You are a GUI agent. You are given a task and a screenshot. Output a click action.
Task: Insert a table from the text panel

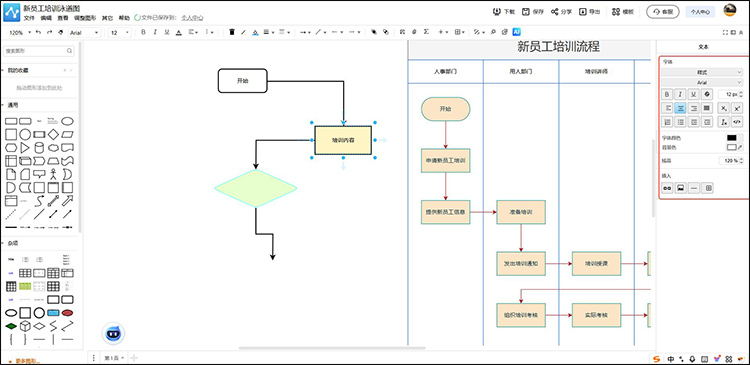point(708,188)
